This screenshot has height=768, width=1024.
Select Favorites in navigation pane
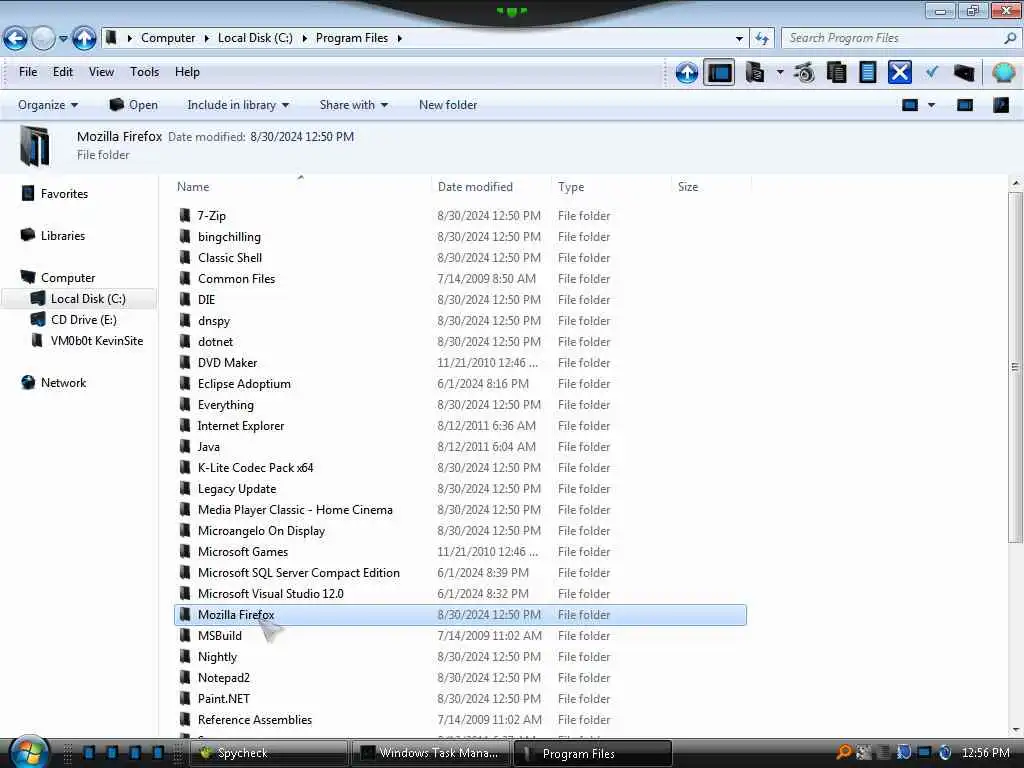[64, 194]
